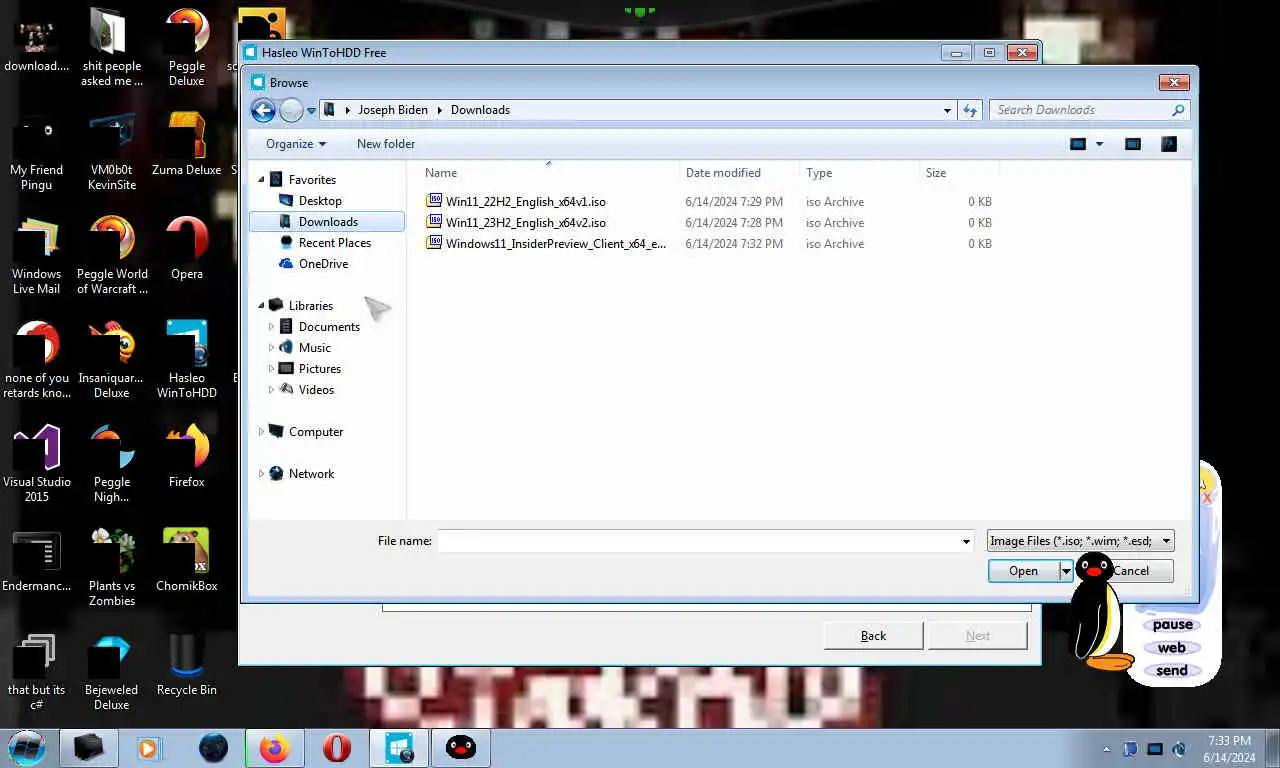This screenshot has width=1280, height=768.
Task: Select OneDrive in the sidebar
Action: pyautogui.click(x=323, y=264)
